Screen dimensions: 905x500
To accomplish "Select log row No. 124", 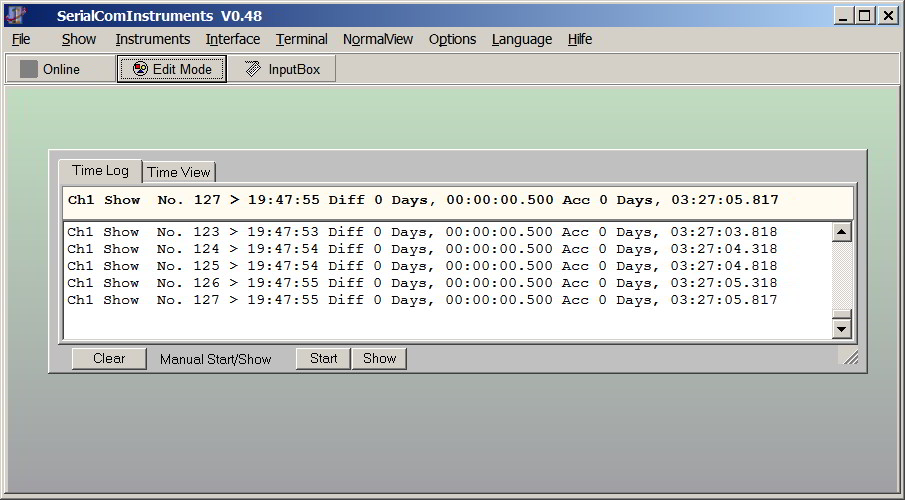I will point(422,249).
